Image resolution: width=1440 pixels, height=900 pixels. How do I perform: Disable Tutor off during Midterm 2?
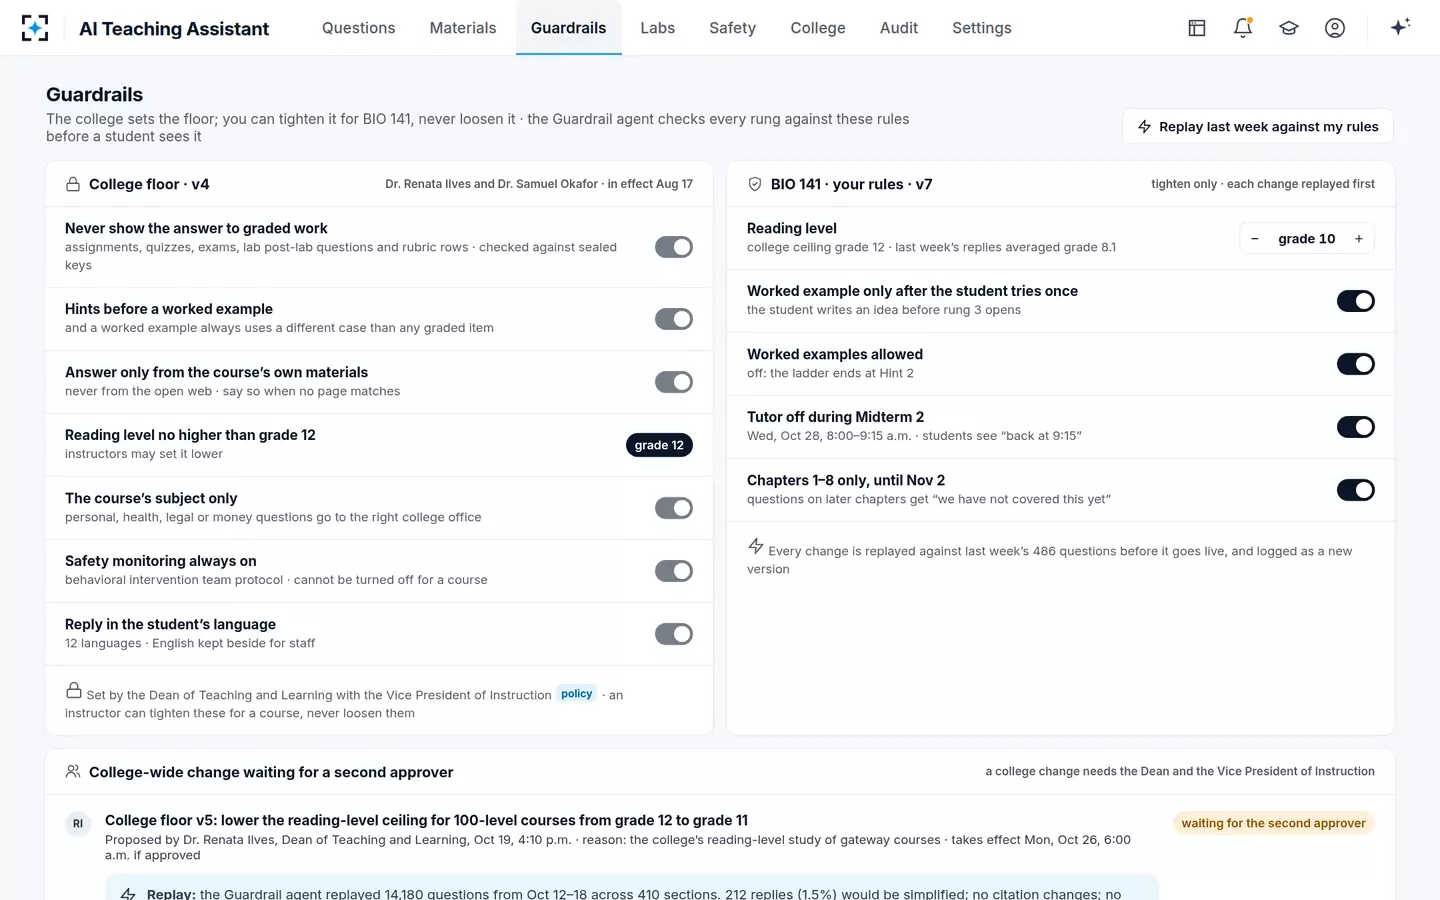(x=1356, y=427)
